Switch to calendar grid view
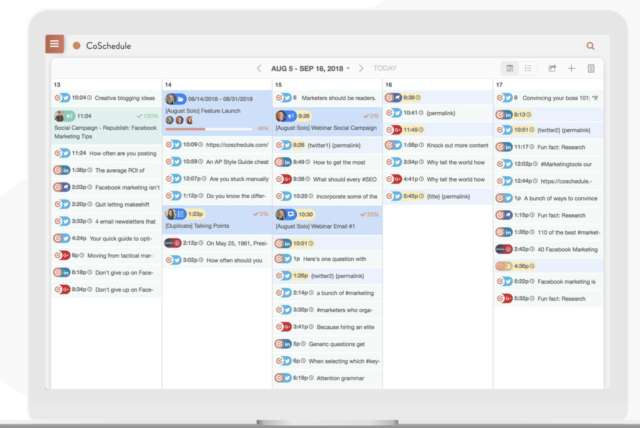Image resolution: width=640 pixels, height=428 pixels. (510, 69)
